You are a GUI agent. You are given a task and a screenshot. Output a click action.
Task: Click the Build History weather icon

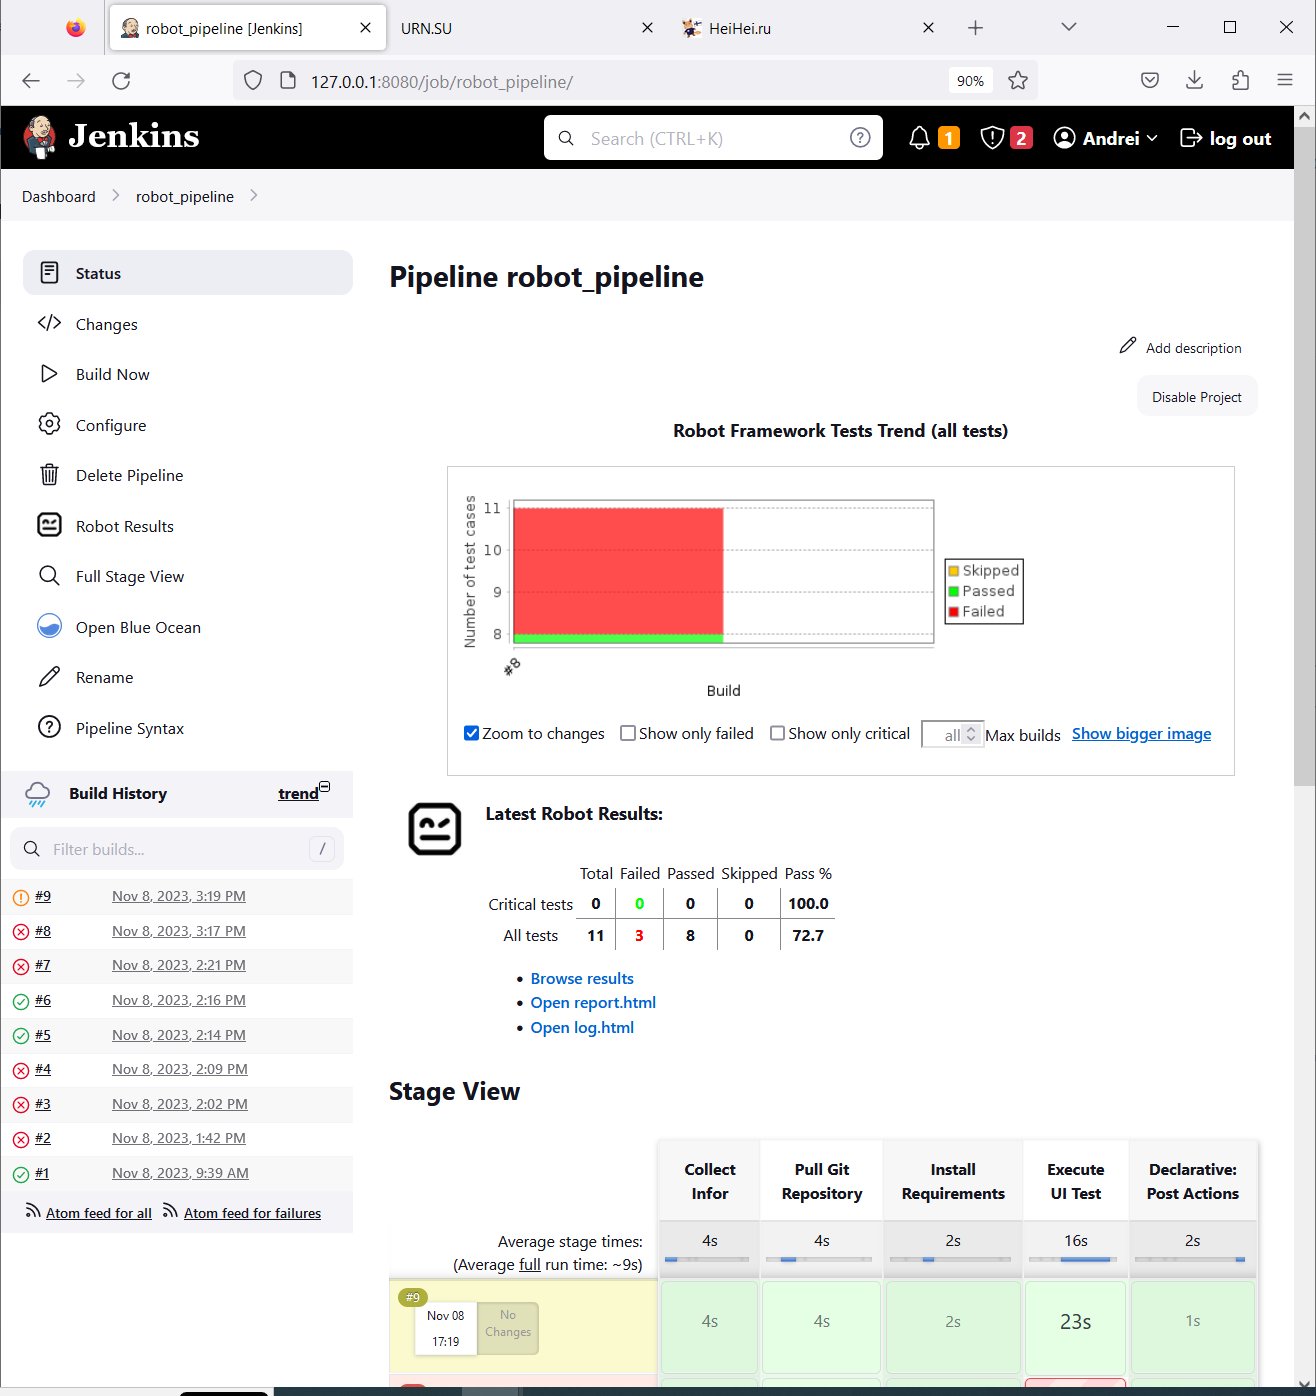pyautogui.click(x=37, y=794)
